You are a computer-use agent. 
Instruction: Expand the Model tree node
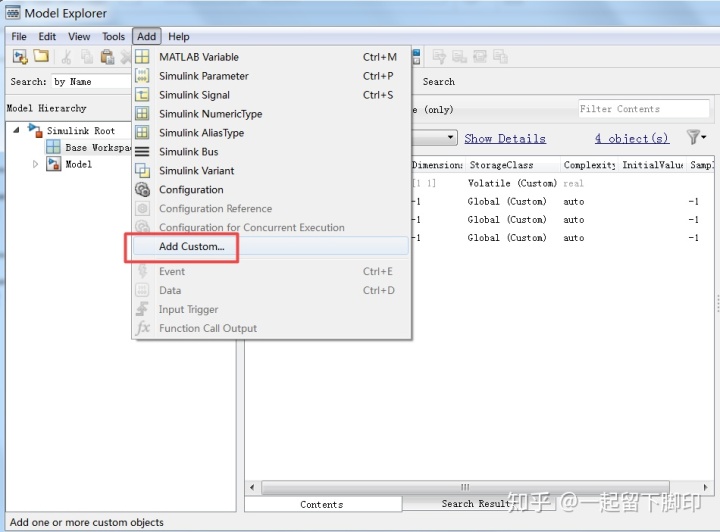coord(35,164)
